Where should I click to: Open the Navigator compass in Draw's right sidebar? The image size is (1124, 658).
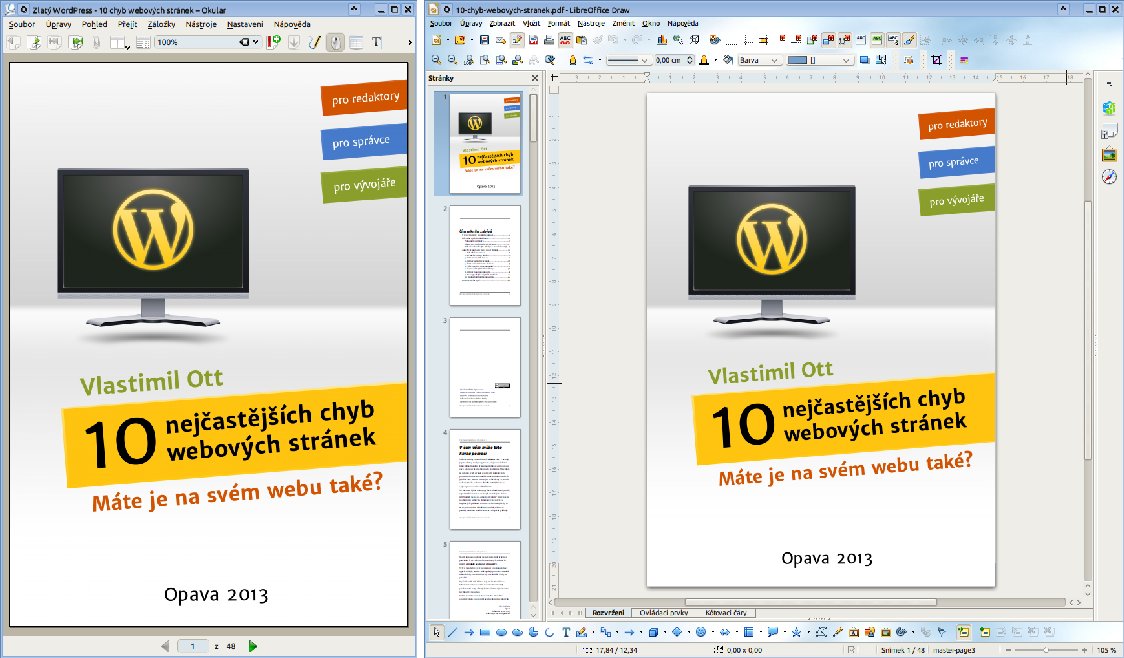[x=1109, y=177]
